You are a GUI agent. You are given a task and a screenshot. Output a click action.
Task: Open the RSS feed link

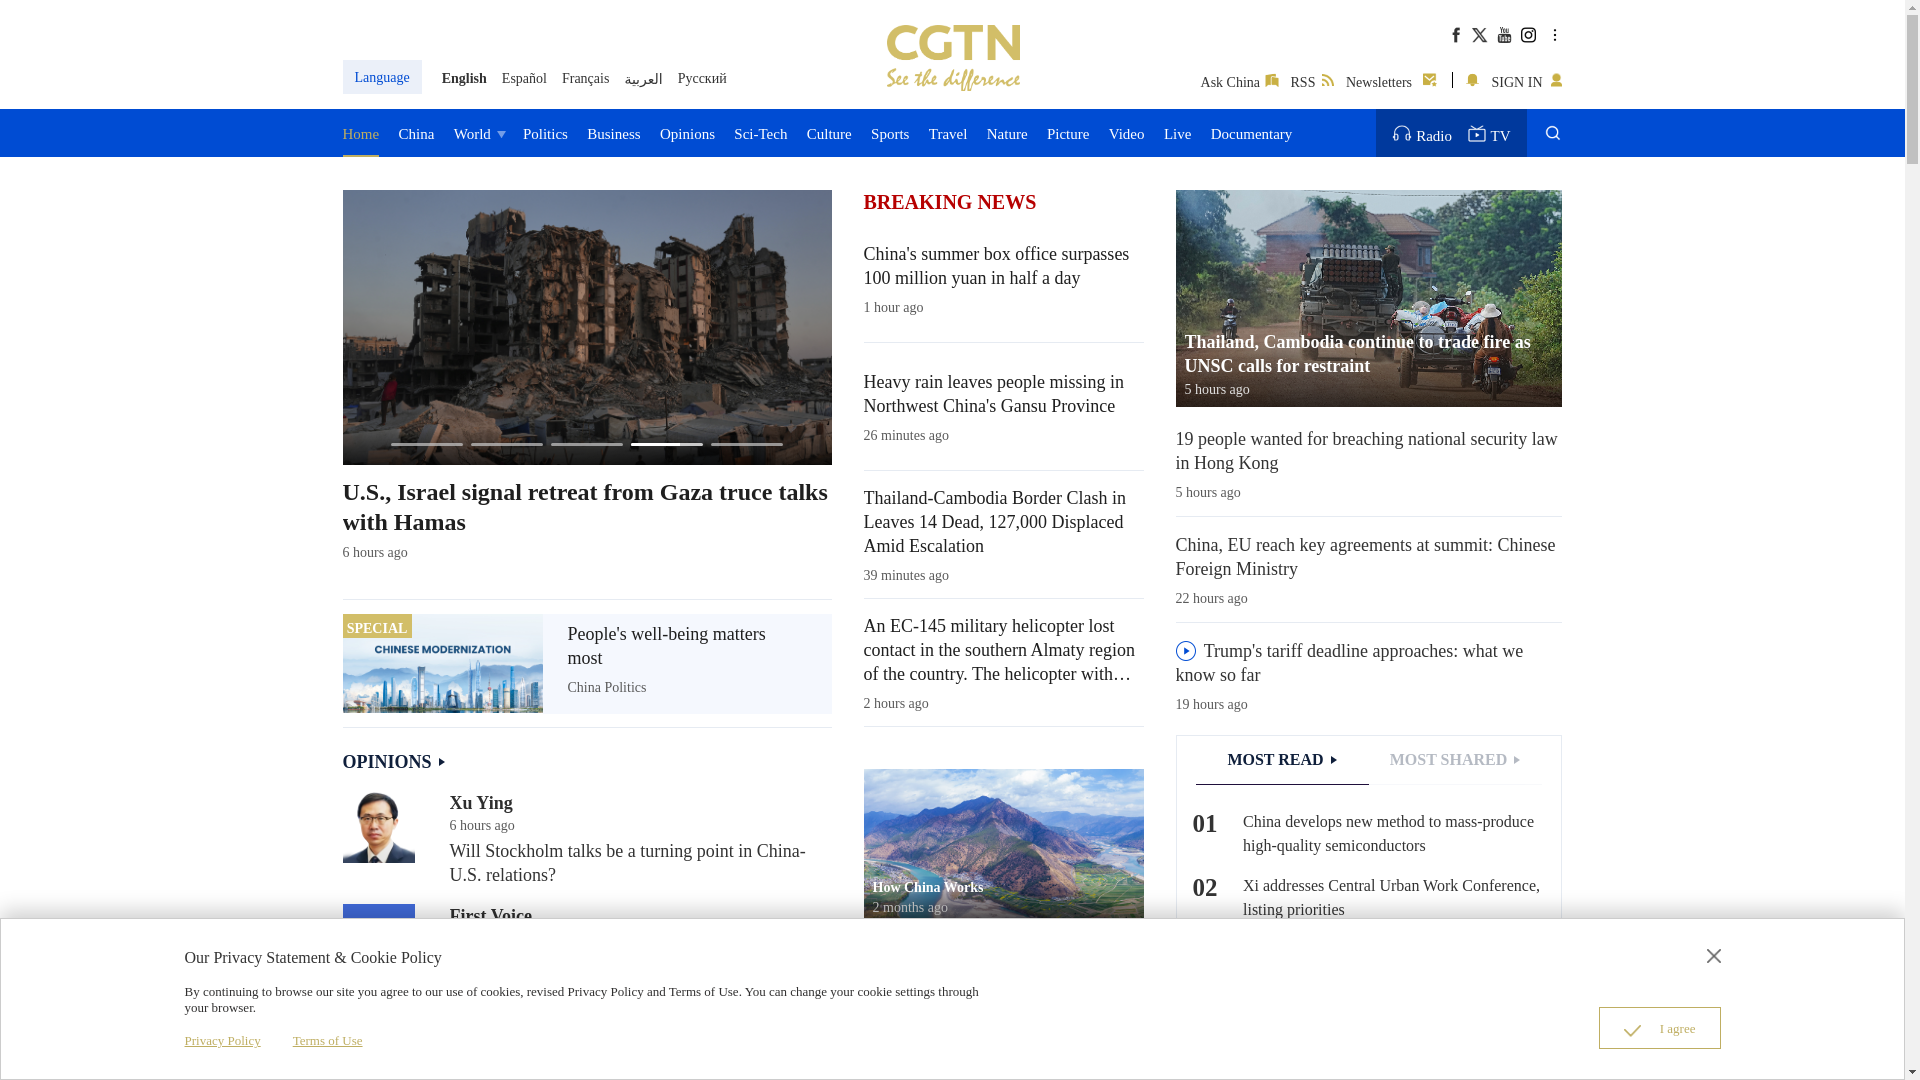click(1312, 82)
